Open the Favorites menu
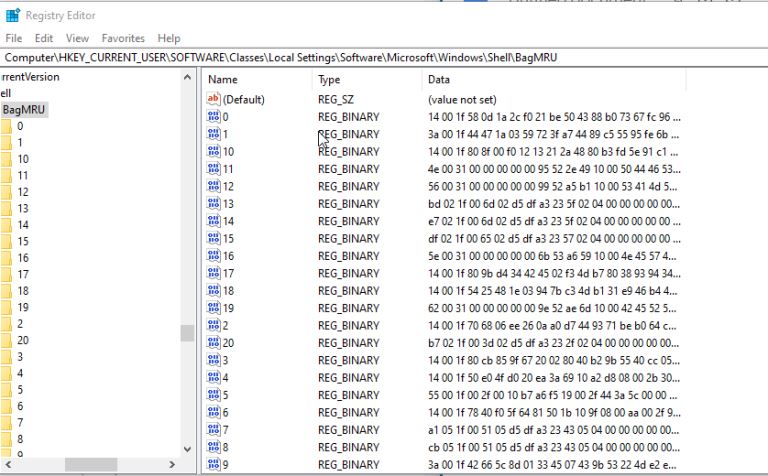The height and width of the screenshot is (476, 768). coord(123,38)
